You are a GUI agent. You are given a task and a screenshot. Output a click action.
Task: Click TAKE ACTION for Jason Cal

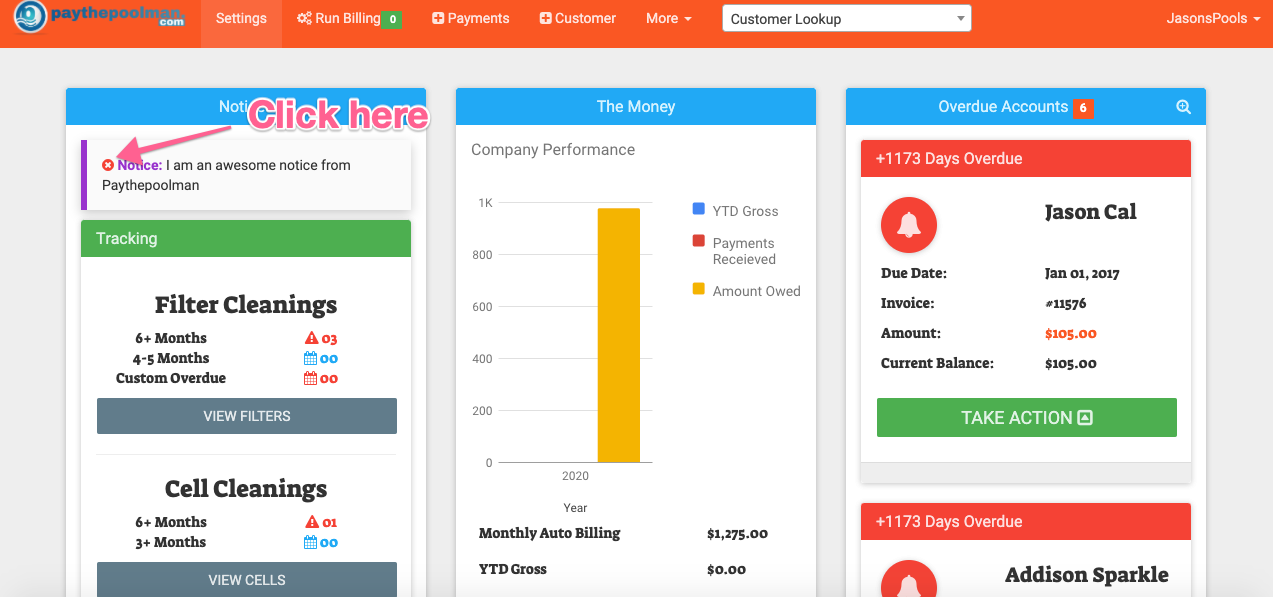point(1027,418)
